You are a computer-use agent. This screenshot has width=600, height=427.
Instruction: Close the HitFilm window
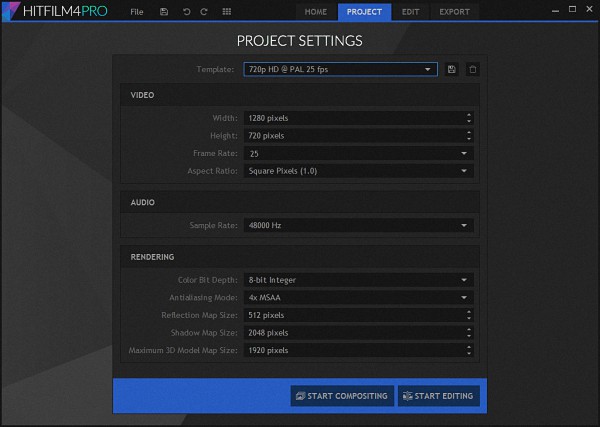[589, 9]
